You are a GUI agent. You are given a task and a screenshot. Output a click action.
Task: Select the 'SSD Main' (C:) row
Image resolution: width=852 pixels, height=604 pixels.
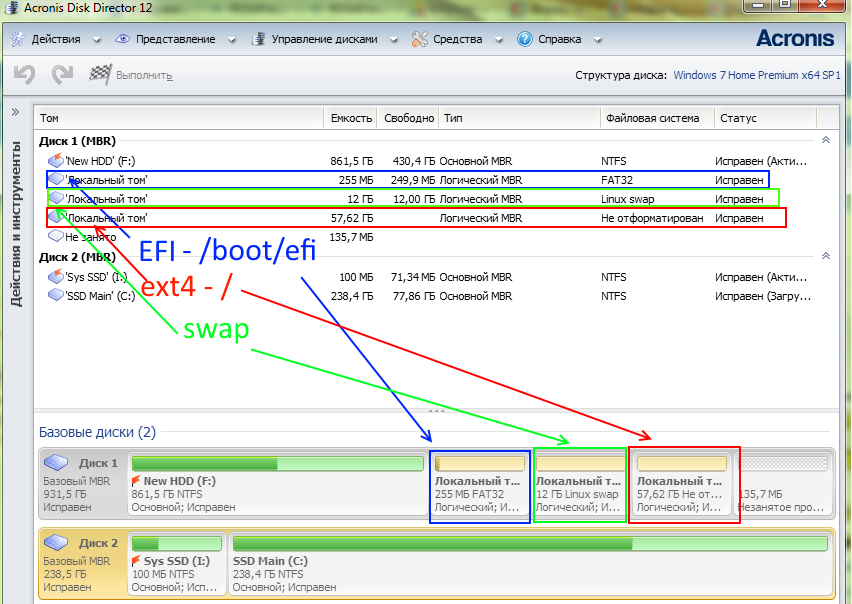point(435,296)
